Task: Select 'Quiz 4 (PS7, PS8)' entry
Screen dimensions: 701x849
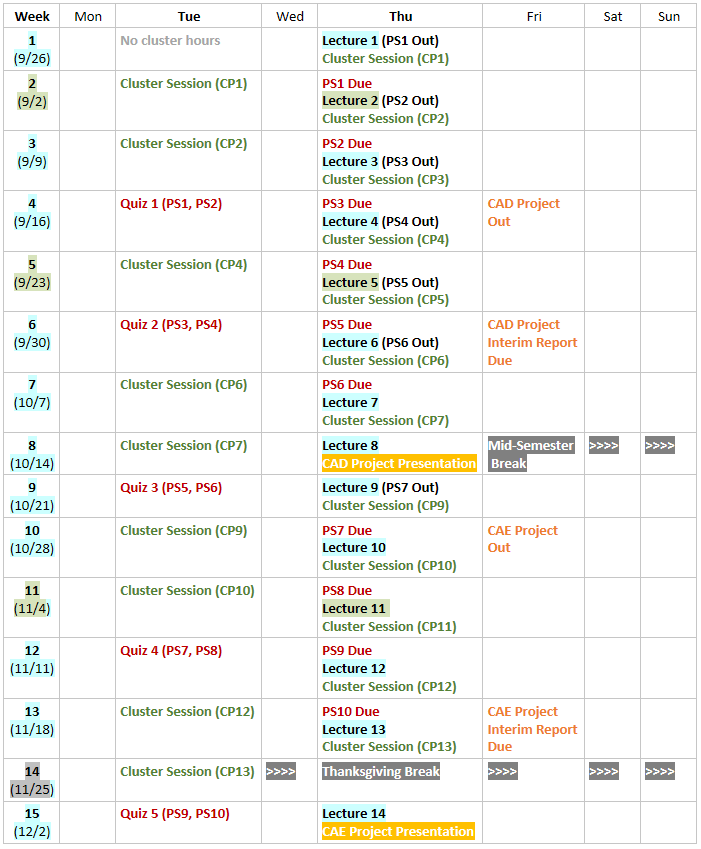Action: click(171, 650)
